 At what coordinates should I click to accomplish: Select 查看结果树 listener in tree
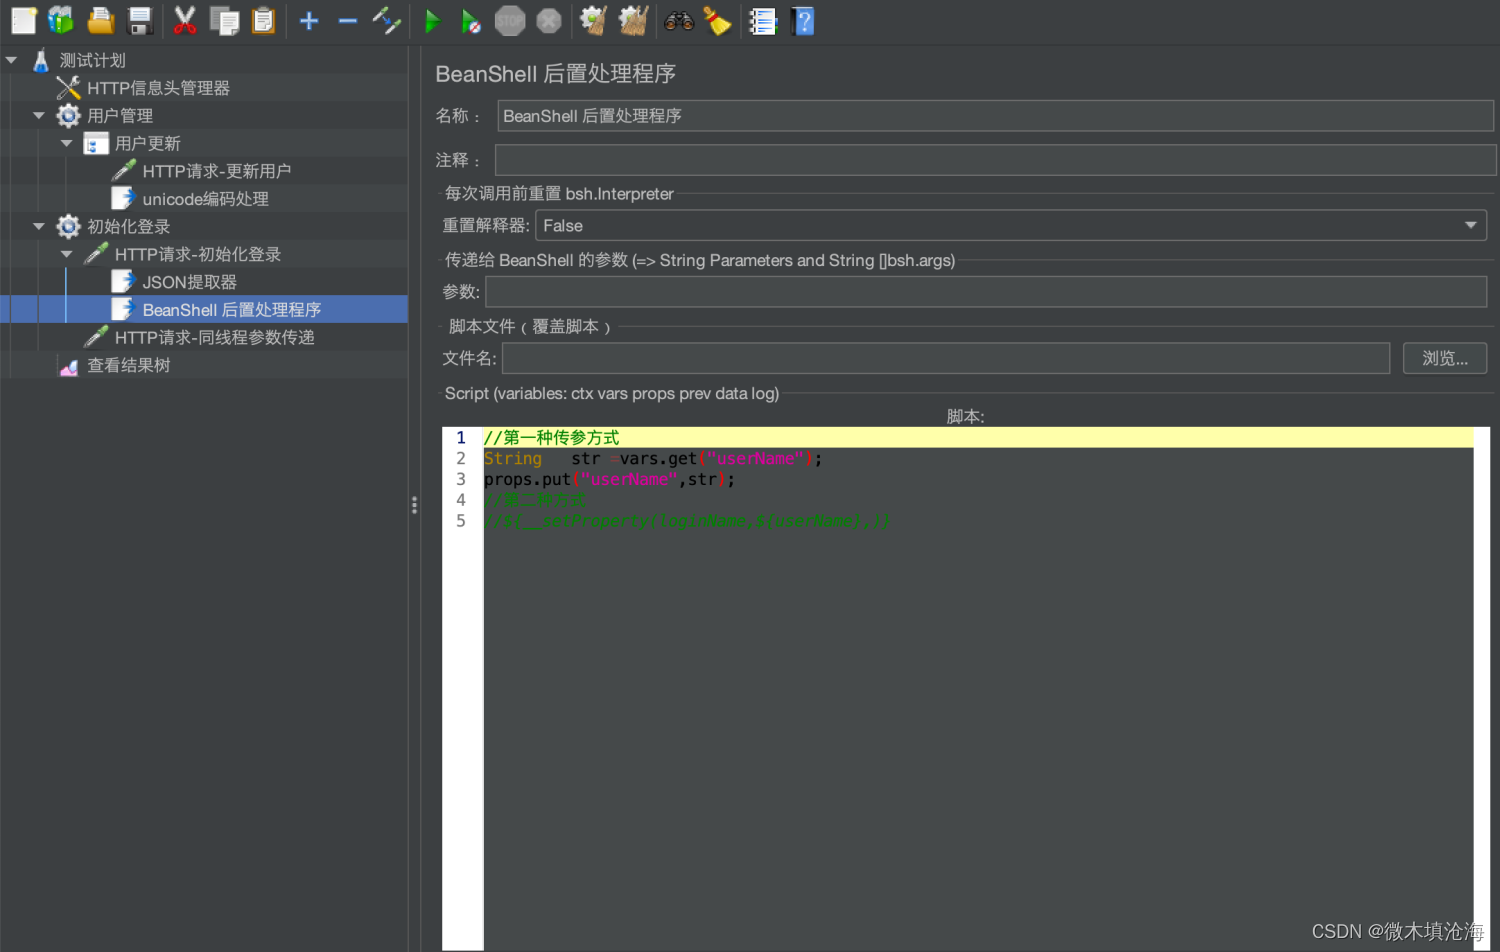[128, 366]
